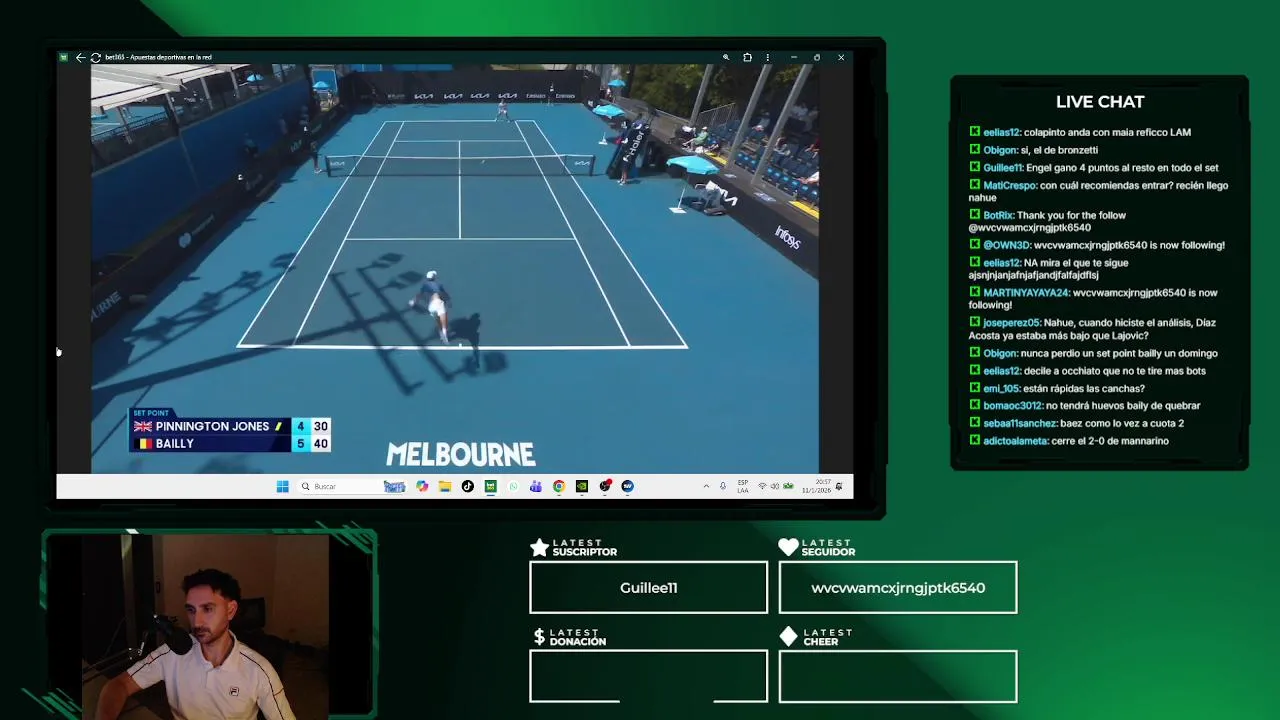Open notifications bell in system tray

coord(839,486)
